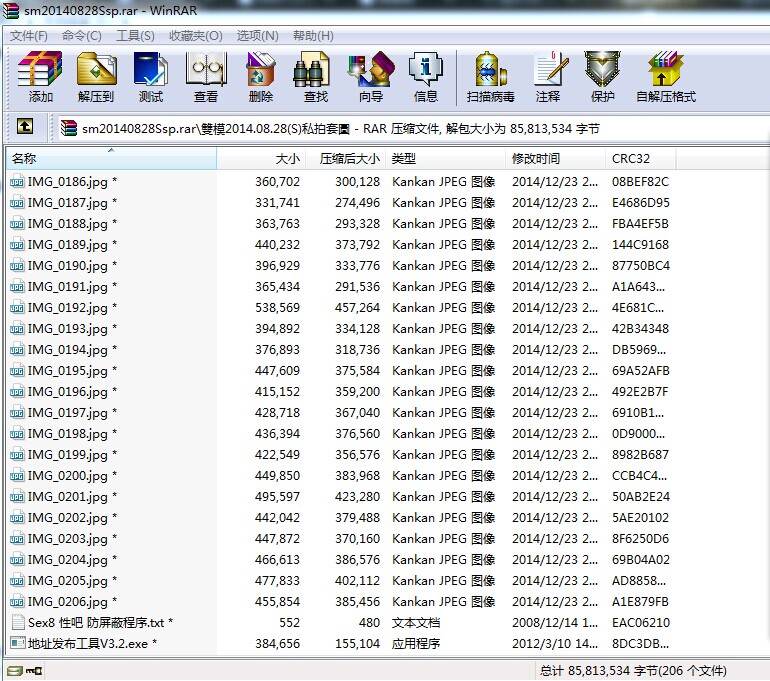Click the 保护 (Protect) archive icon
Screen dimensions: 770x681
[602, 77]
